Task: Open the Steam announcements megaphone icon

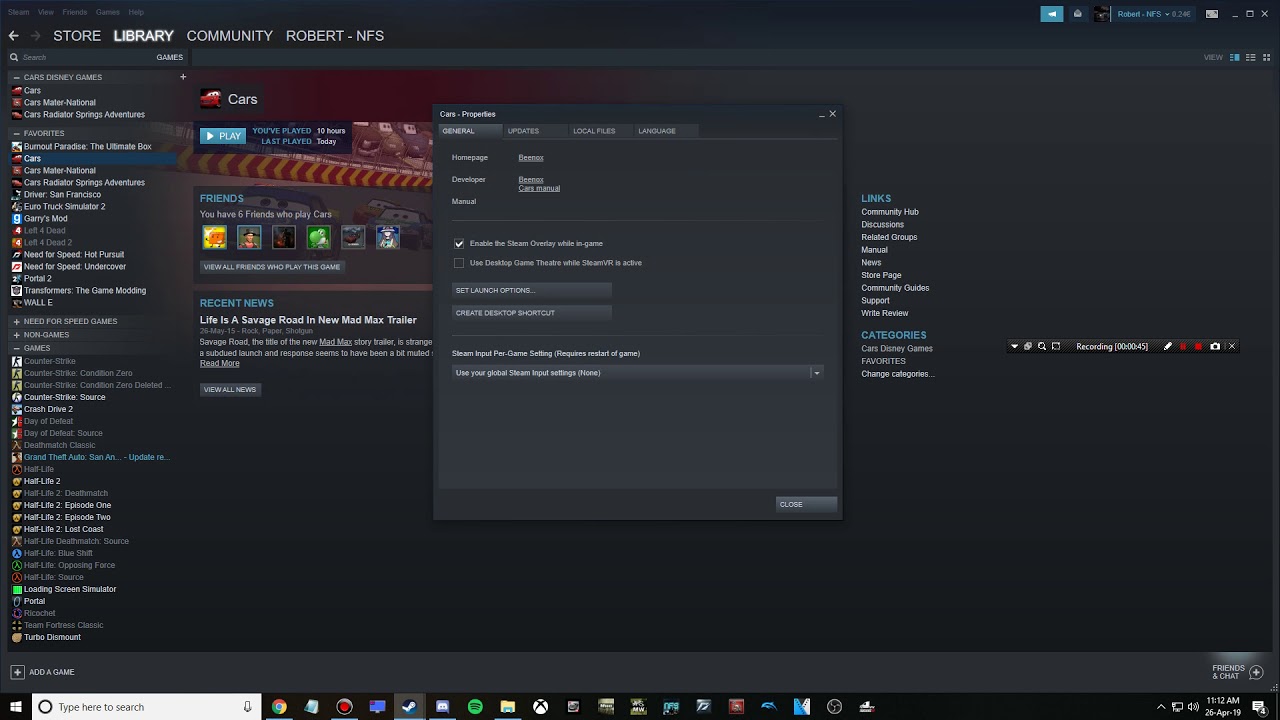Action: pyautogui.click(x=1051, y=14)
